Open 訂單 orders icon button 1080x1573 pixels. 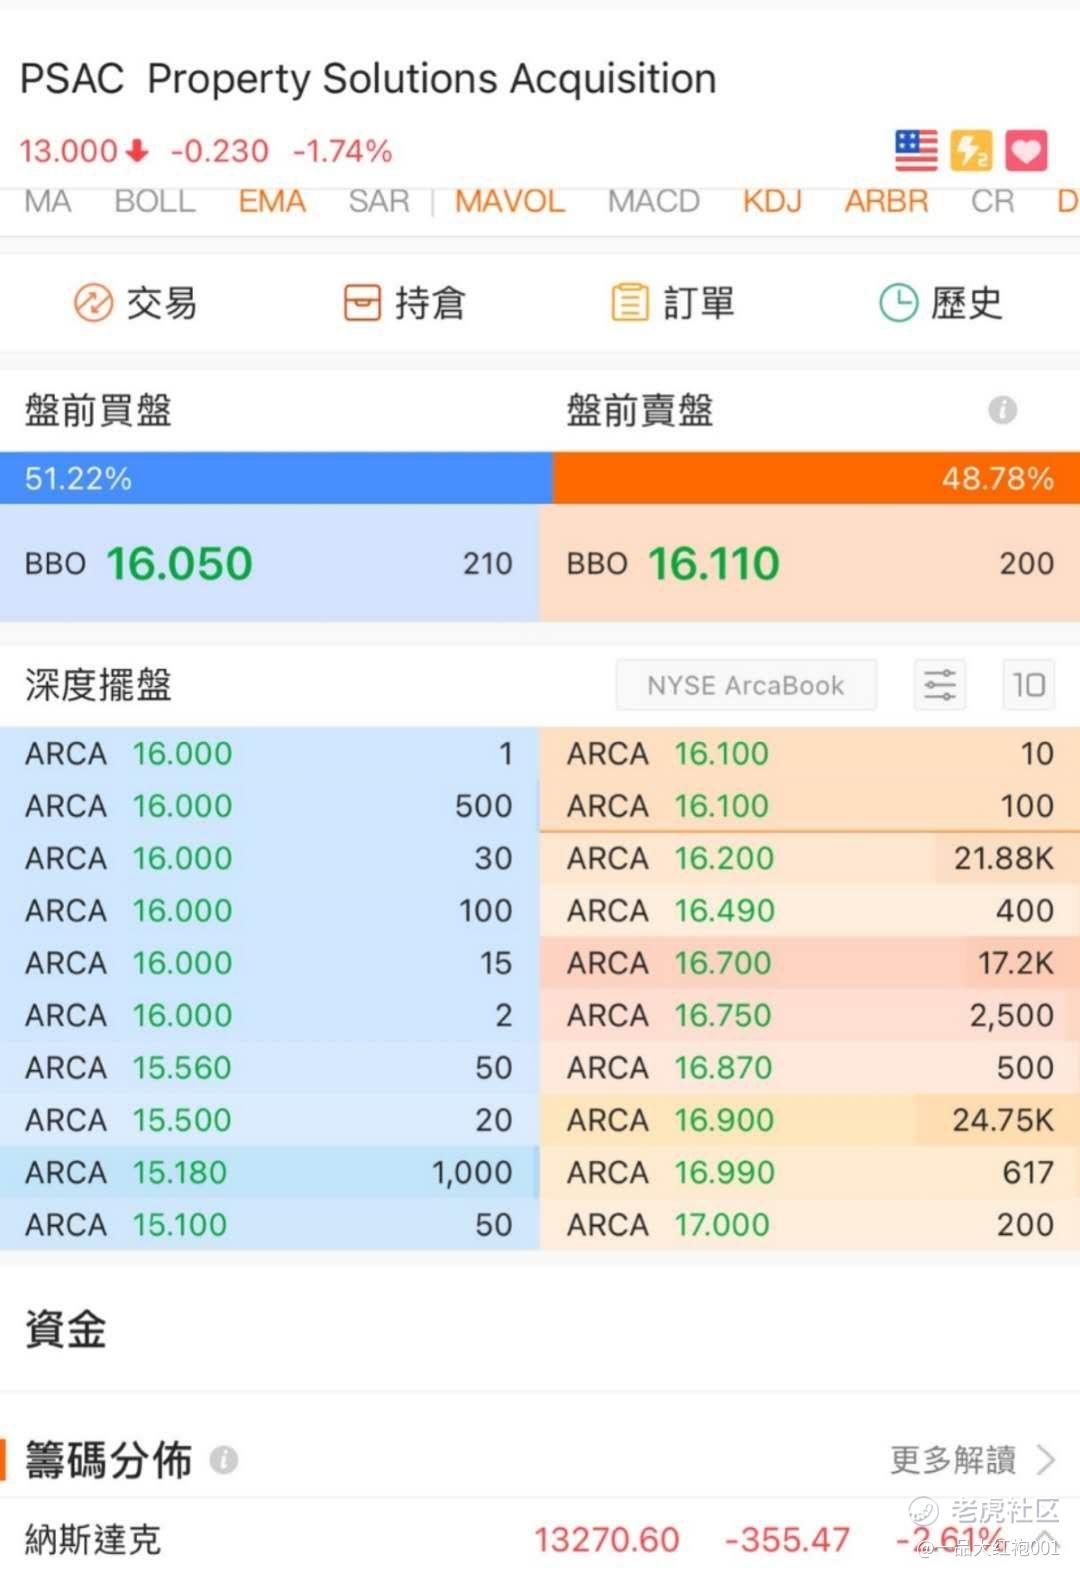[630, 302]
